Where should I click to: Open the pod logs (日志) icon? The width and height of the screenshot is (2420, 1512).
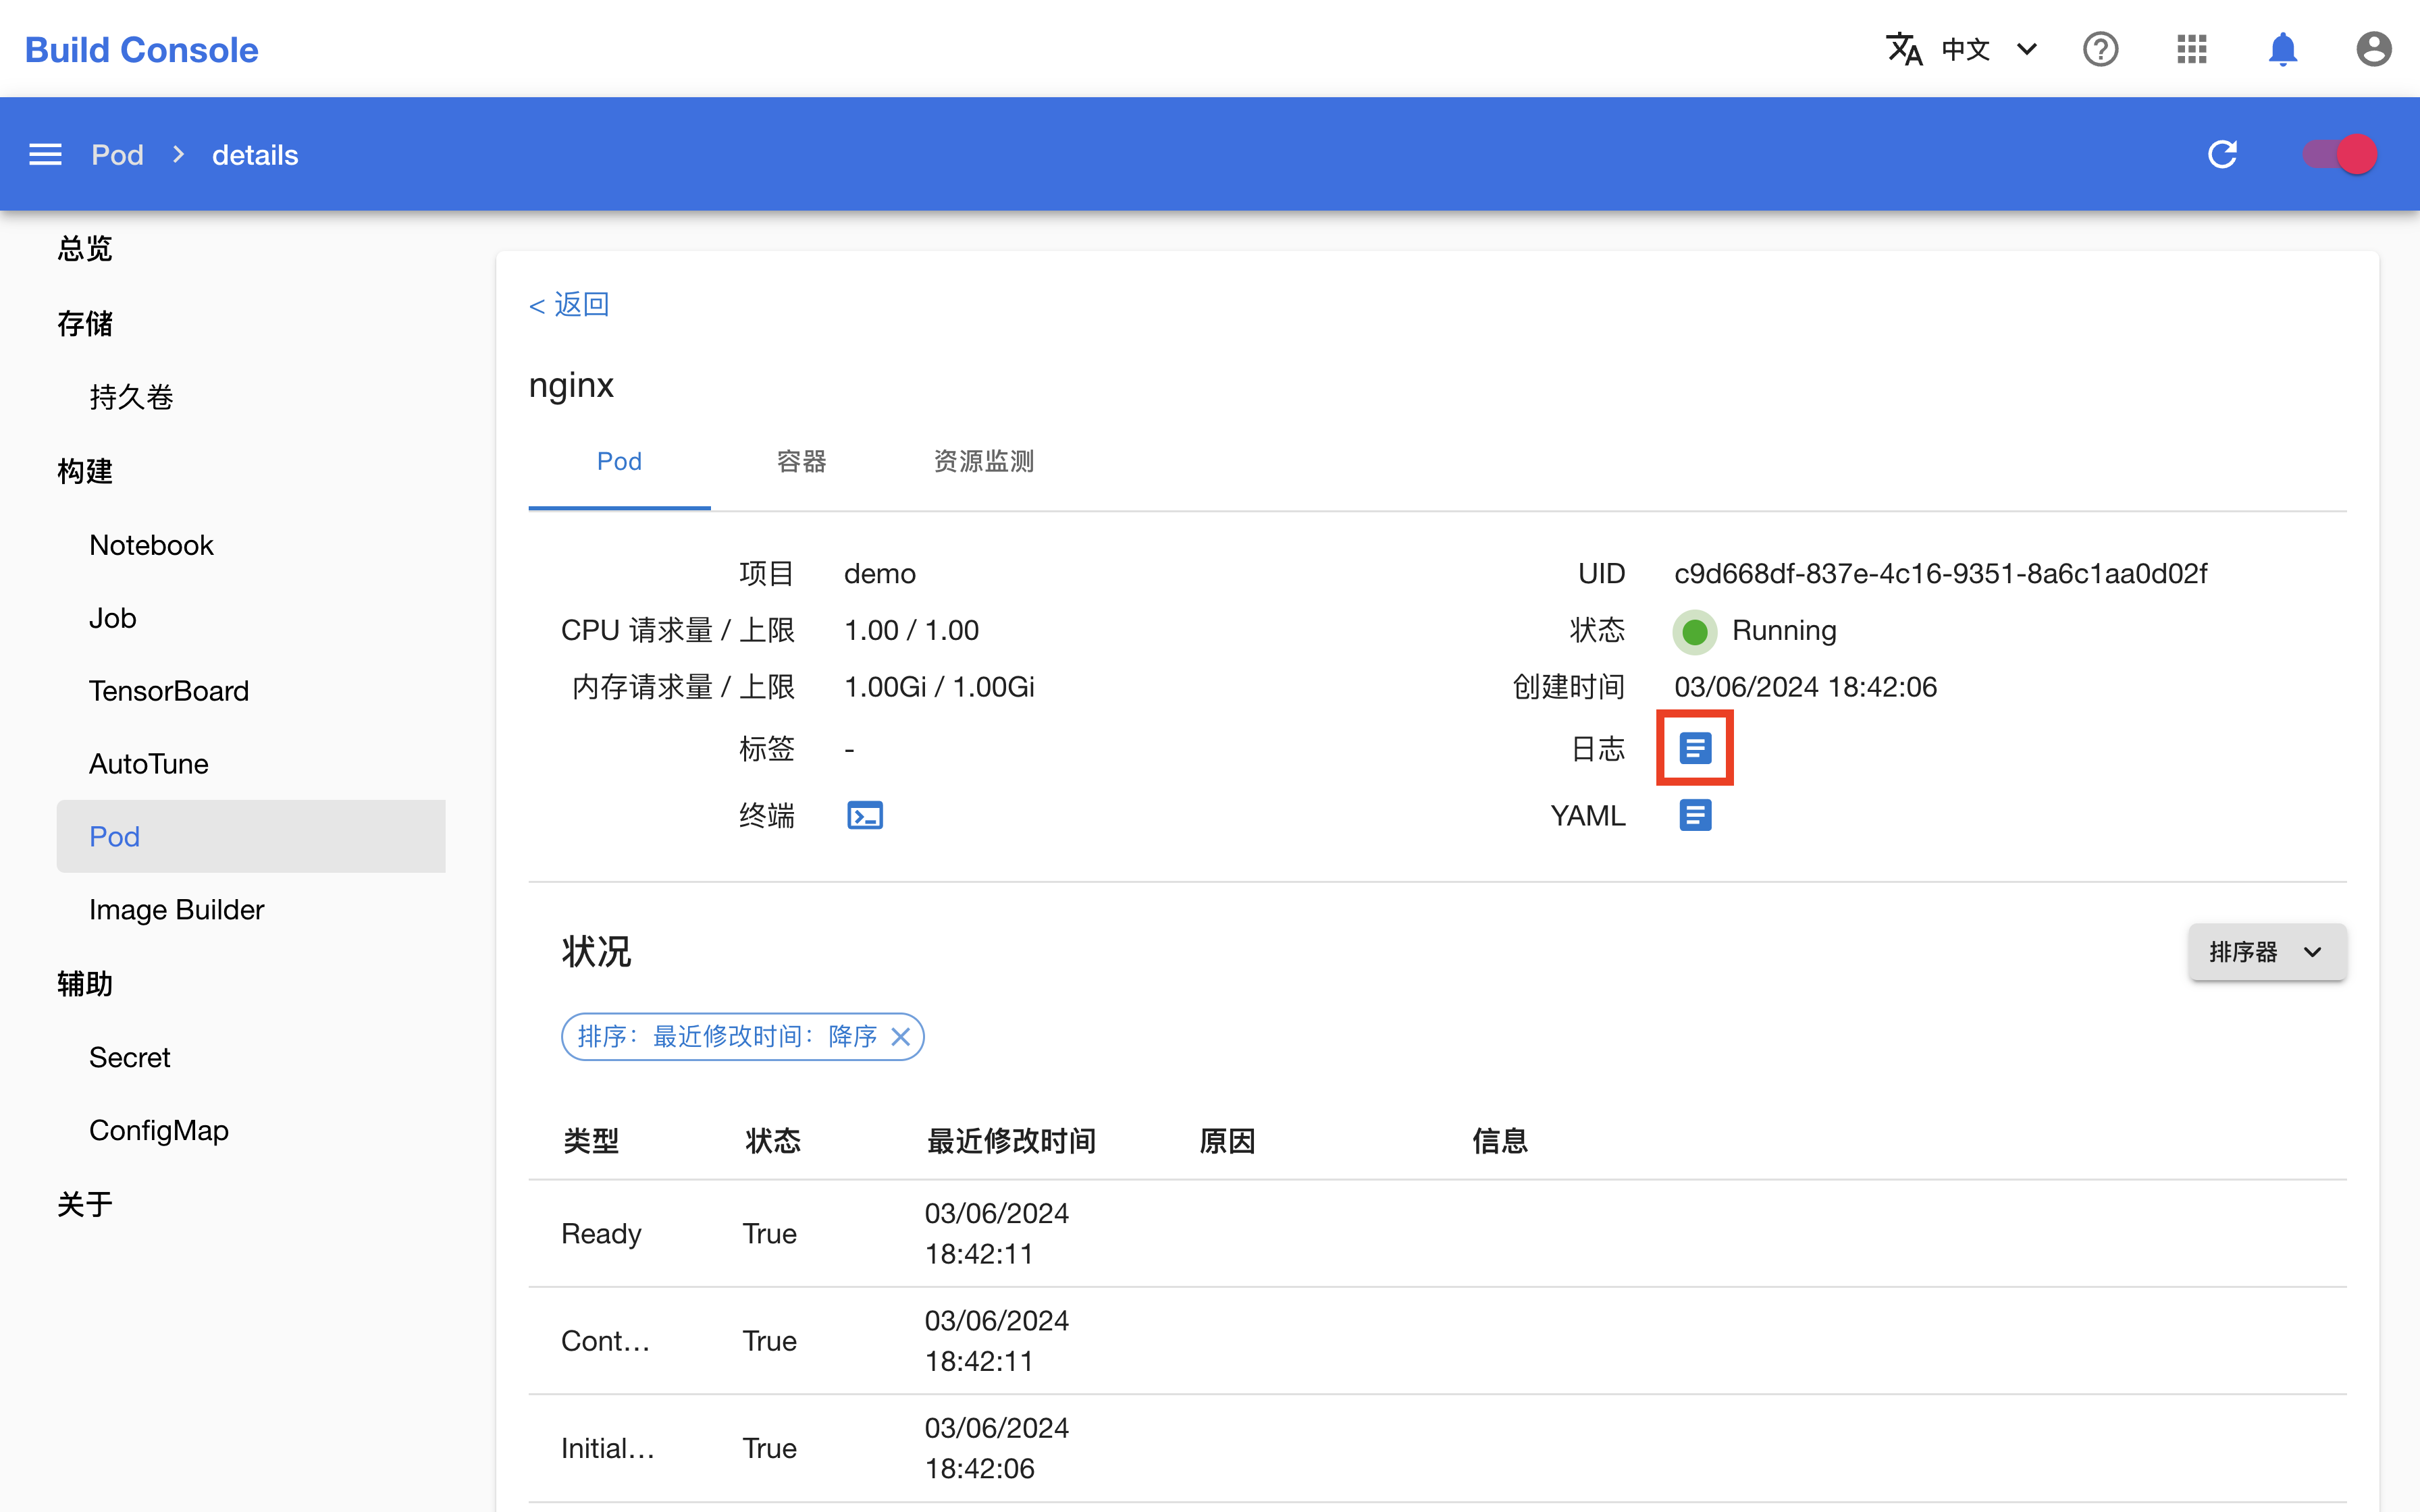tap(1694, 748)
